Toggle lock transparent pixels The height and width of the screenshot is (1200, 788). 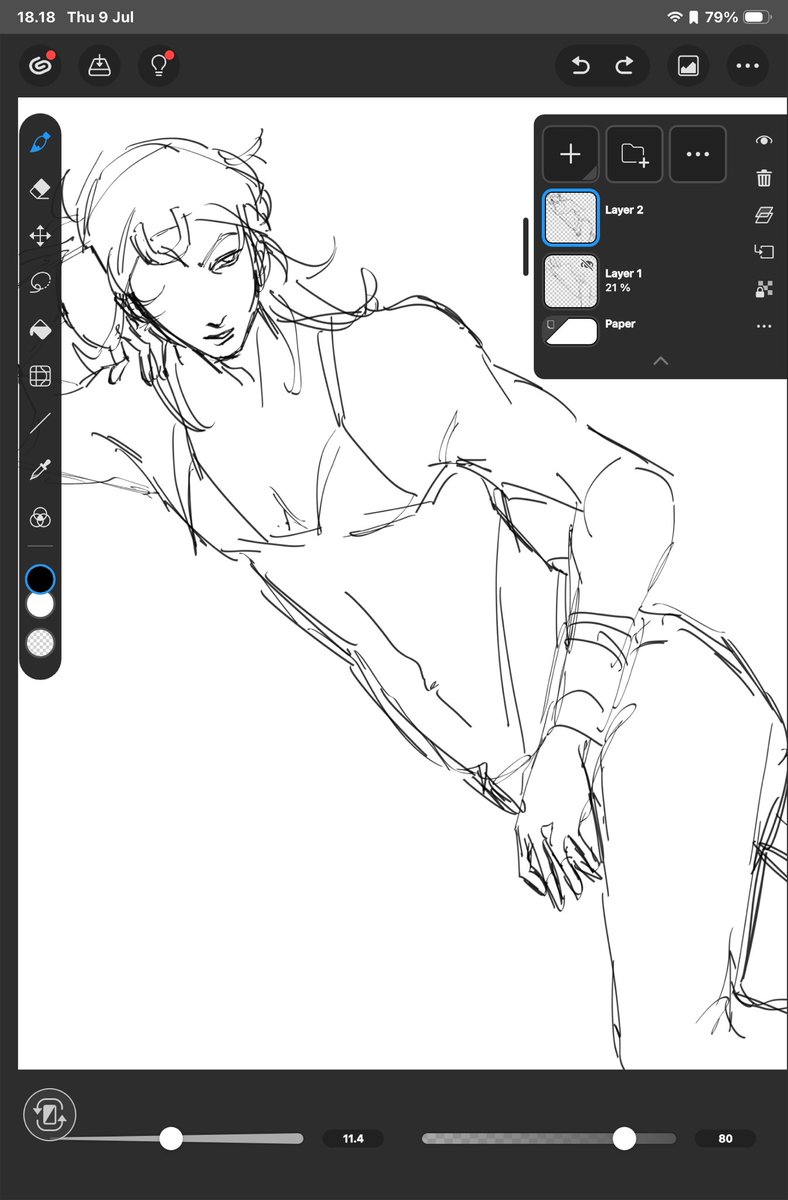click(764, 289)
